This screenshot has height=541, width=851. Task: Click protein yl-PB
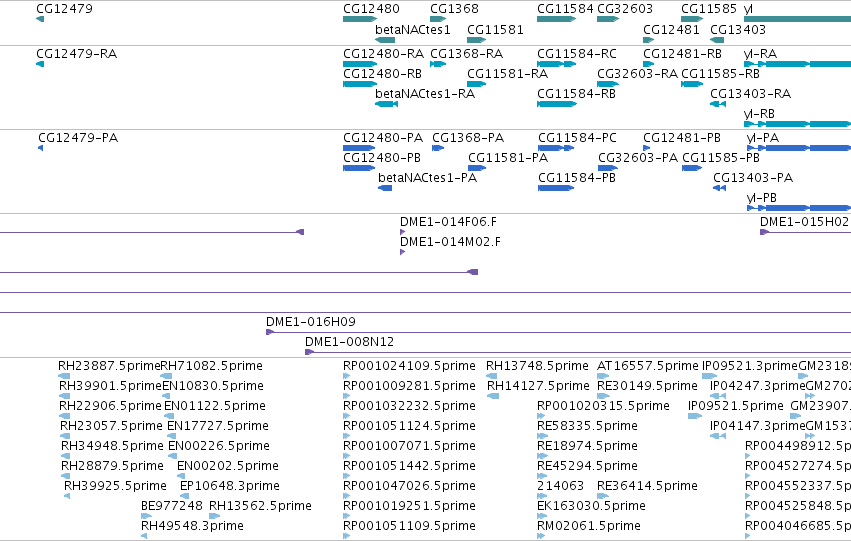pos(761,198)
